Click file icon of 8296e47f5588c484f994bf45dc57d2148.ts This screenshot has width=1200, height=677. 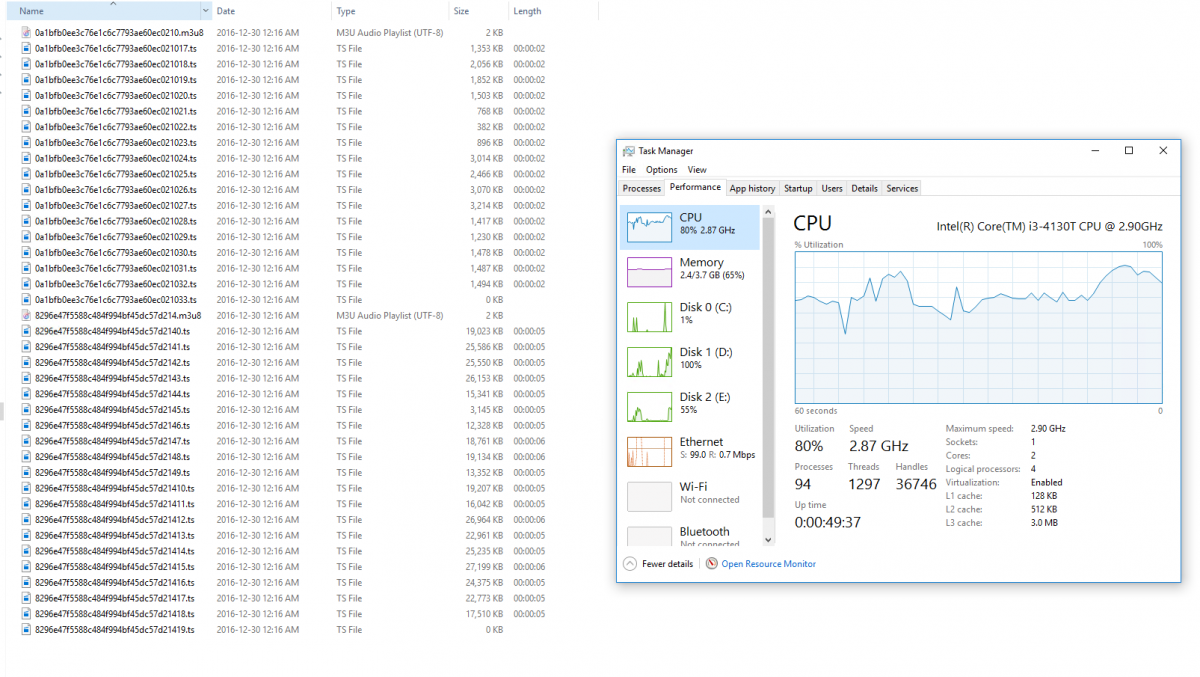click(x=27, y=457)
